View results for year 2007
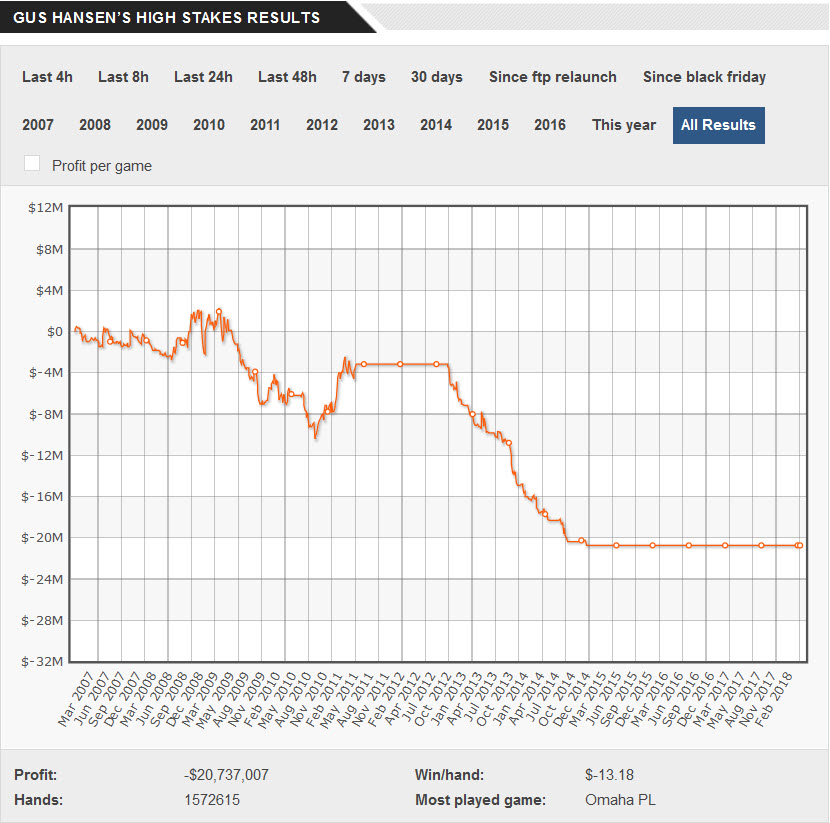The height and width of the screenshot is (823, 830). pos(38,125)
